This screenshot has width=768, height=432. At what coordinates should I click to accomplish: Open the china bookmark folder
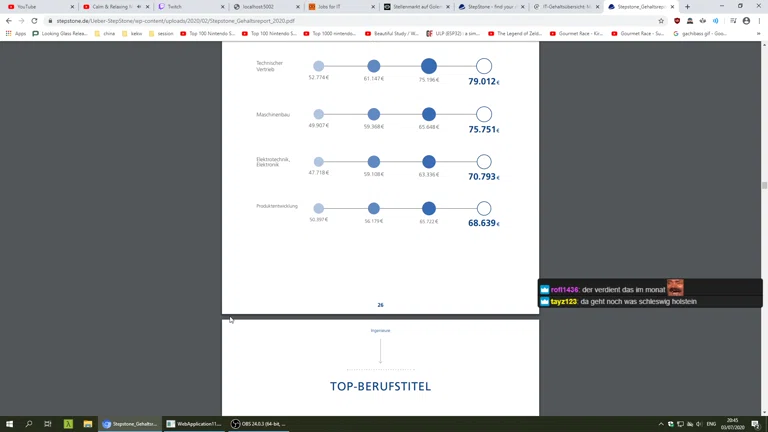click(x=104, y=34)
